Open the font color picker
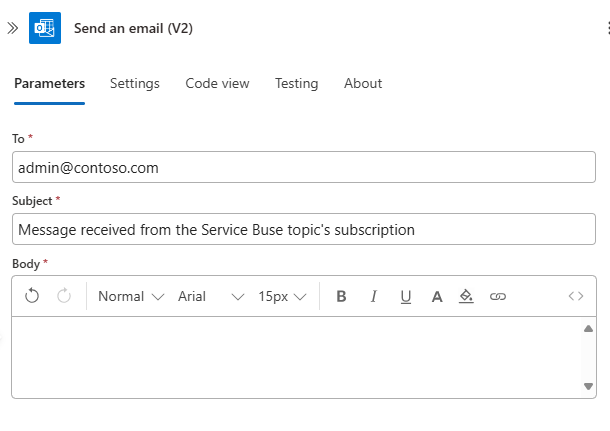 point(436,296)
